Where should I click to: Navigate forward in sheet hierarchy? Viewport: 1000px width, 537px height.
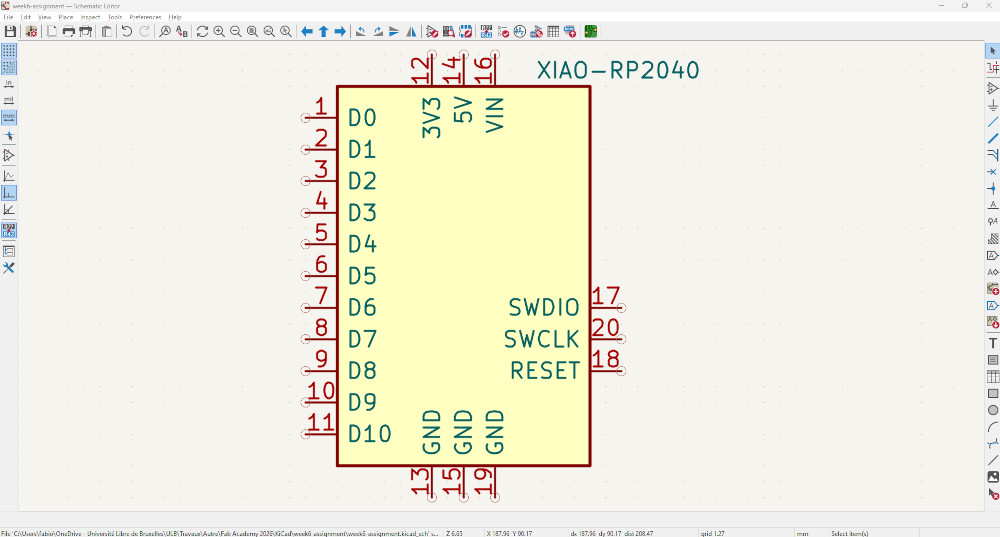pyautogui.click(x=340, y=31)
